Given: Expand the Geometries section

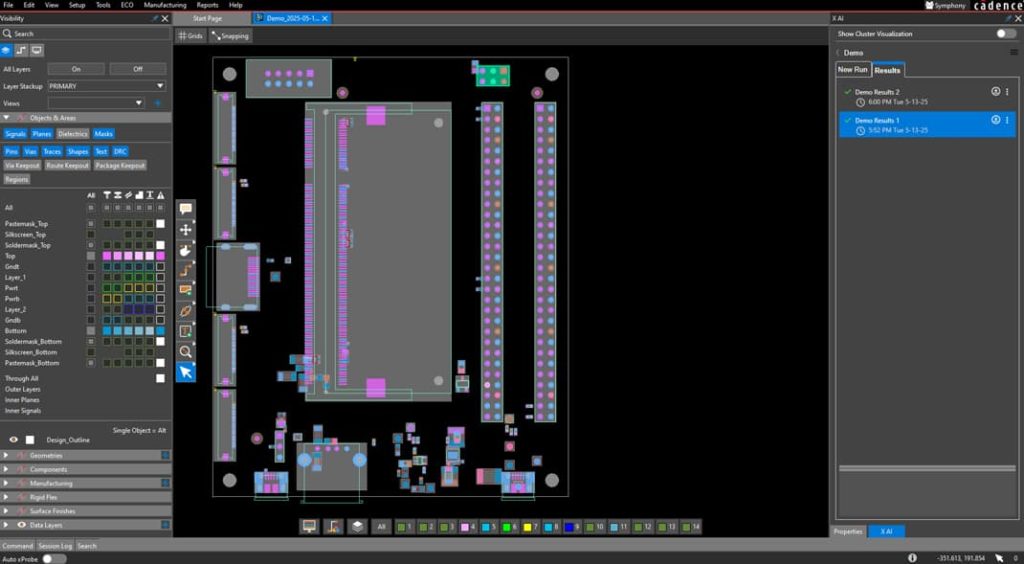Looking at the screenshot, I should tap(6, 455).
